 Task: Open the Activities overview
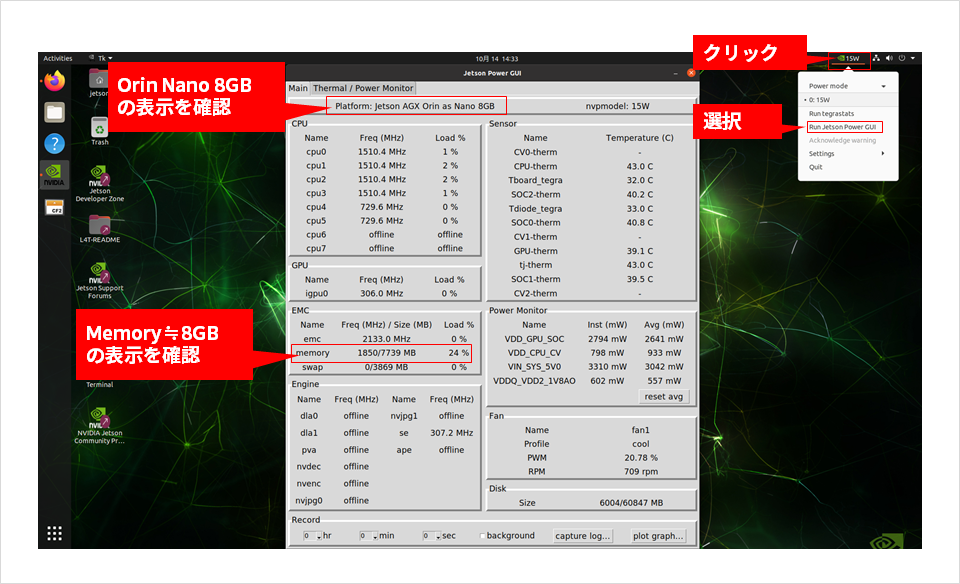click(58, 58)
